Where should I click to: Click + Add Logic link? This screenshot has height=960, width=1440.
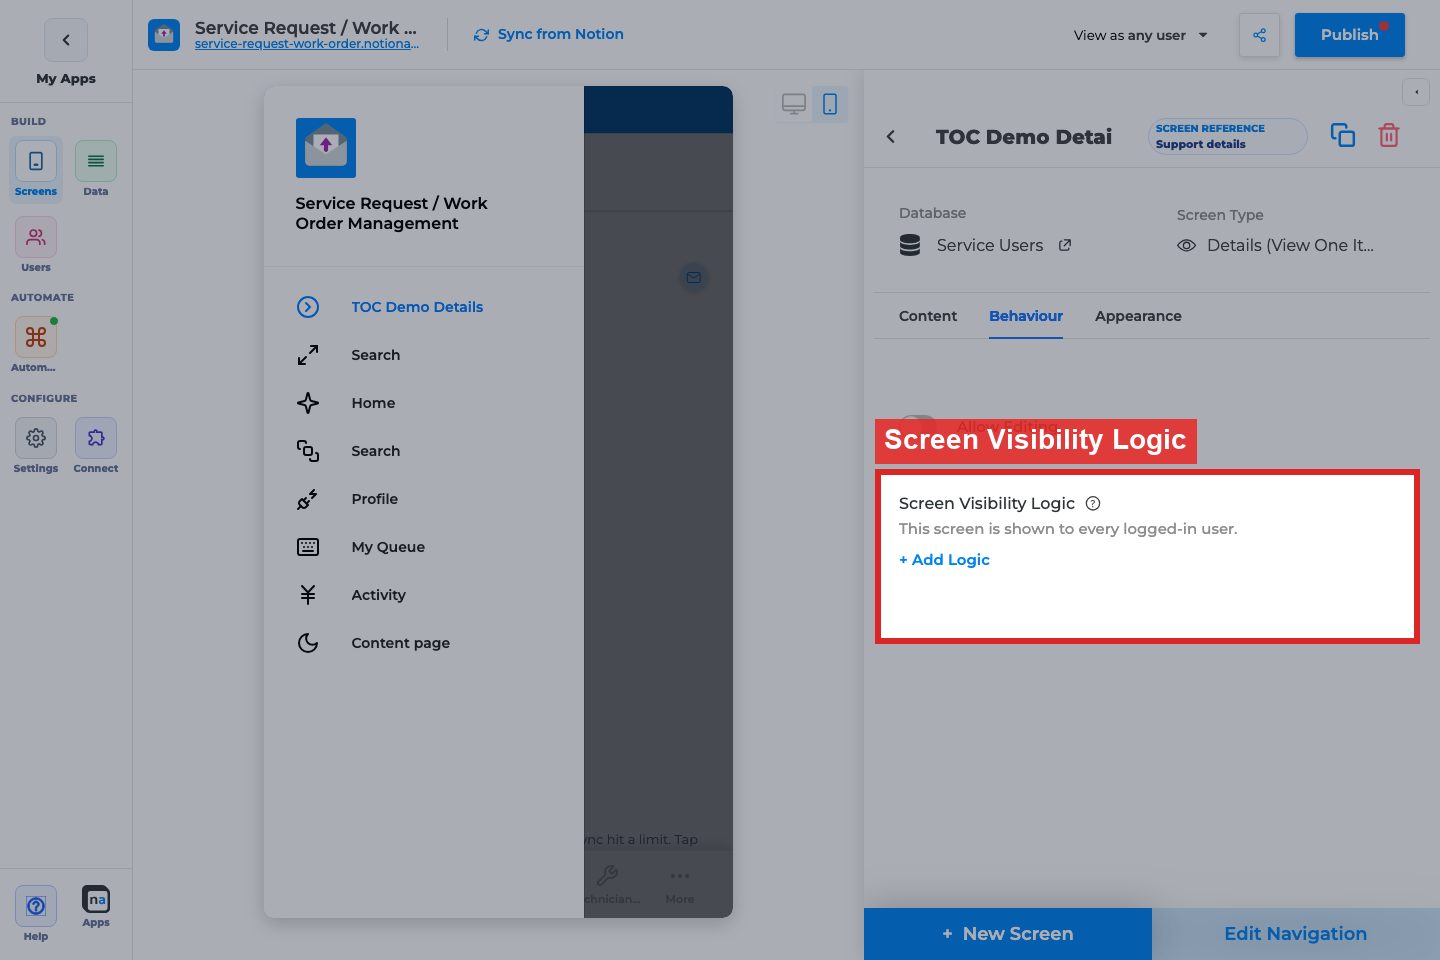coord(944,560)
